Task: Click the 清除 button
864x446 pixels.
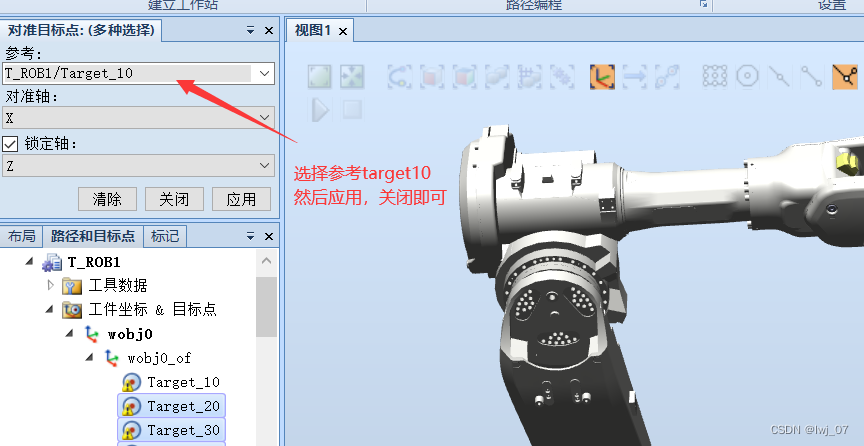Action: 107,199
